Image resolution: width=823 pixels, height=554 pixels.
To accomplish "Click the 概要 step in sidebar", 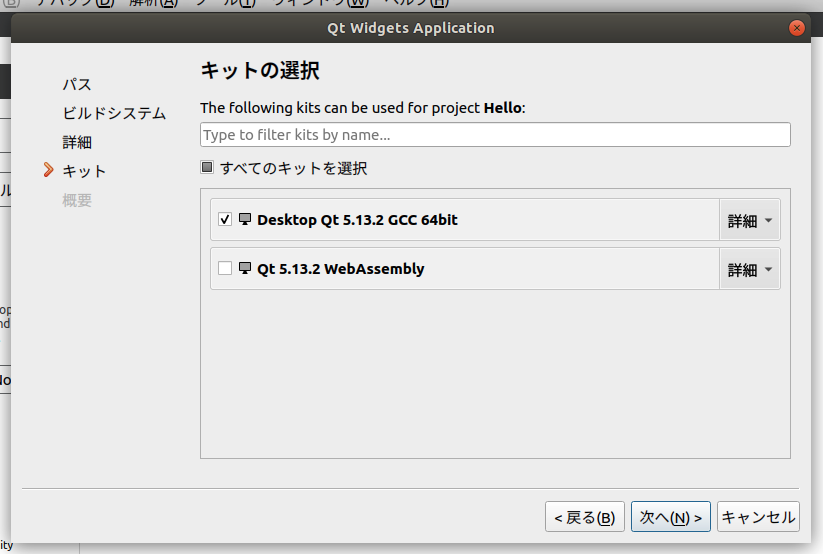I will pos(77,200).
